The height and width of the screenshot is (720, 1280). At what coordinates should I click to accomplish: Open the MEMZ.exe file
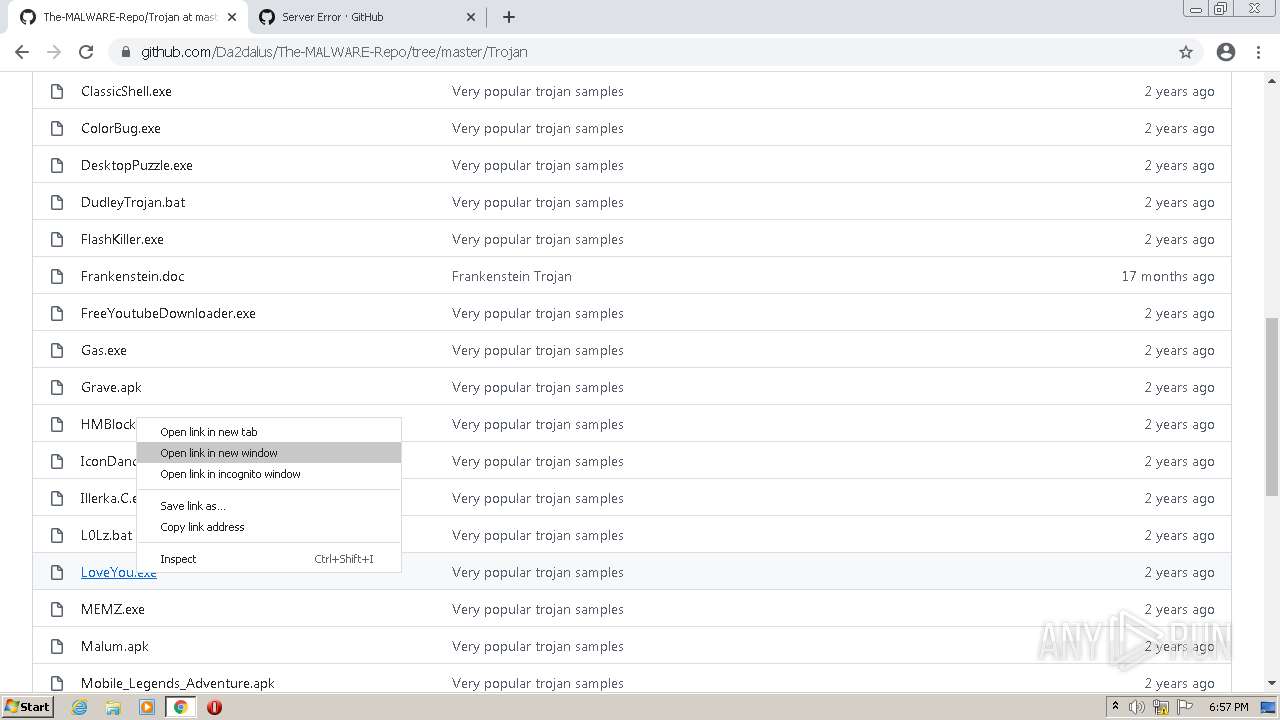(x=113, y=609)
